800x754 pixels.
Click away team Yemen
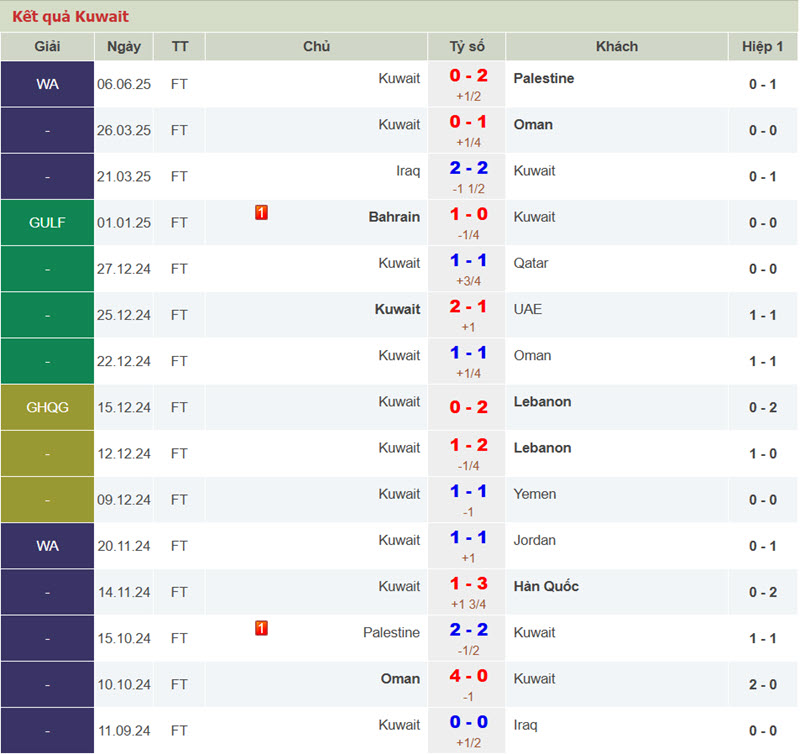(x=535, y=494)
